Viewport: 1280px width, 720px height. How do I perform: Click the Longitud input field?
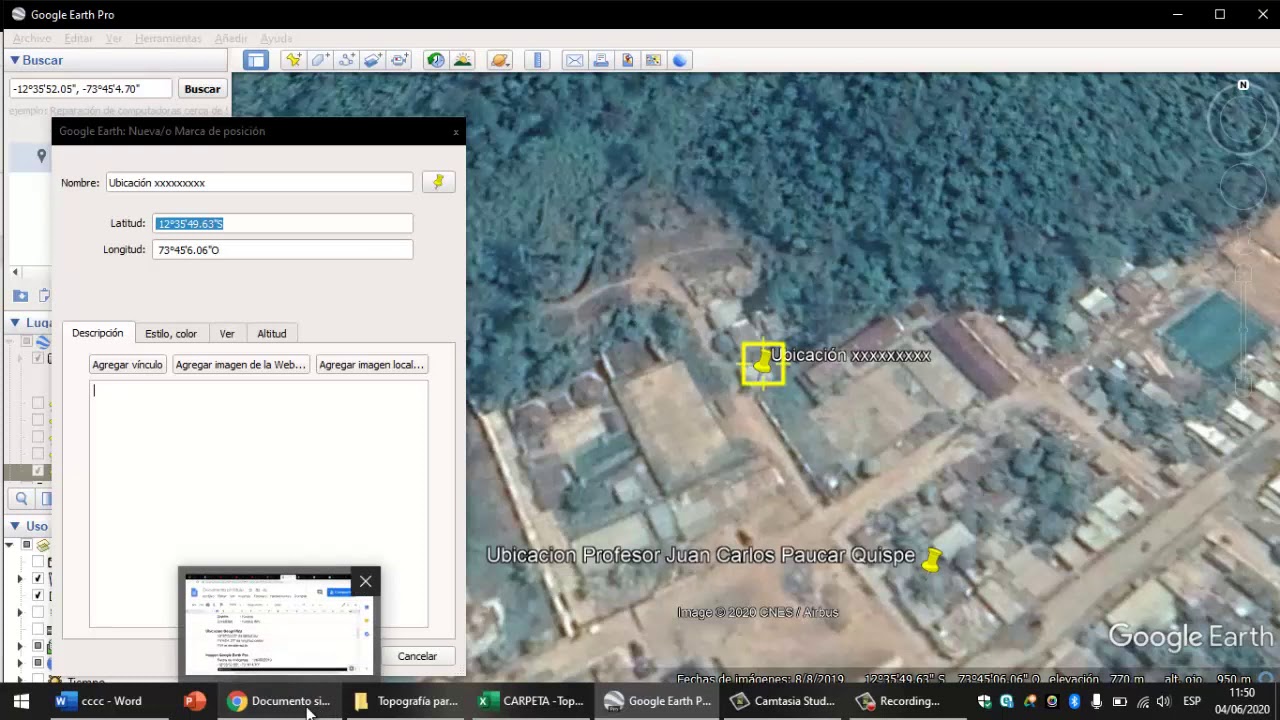pos(283,250)
